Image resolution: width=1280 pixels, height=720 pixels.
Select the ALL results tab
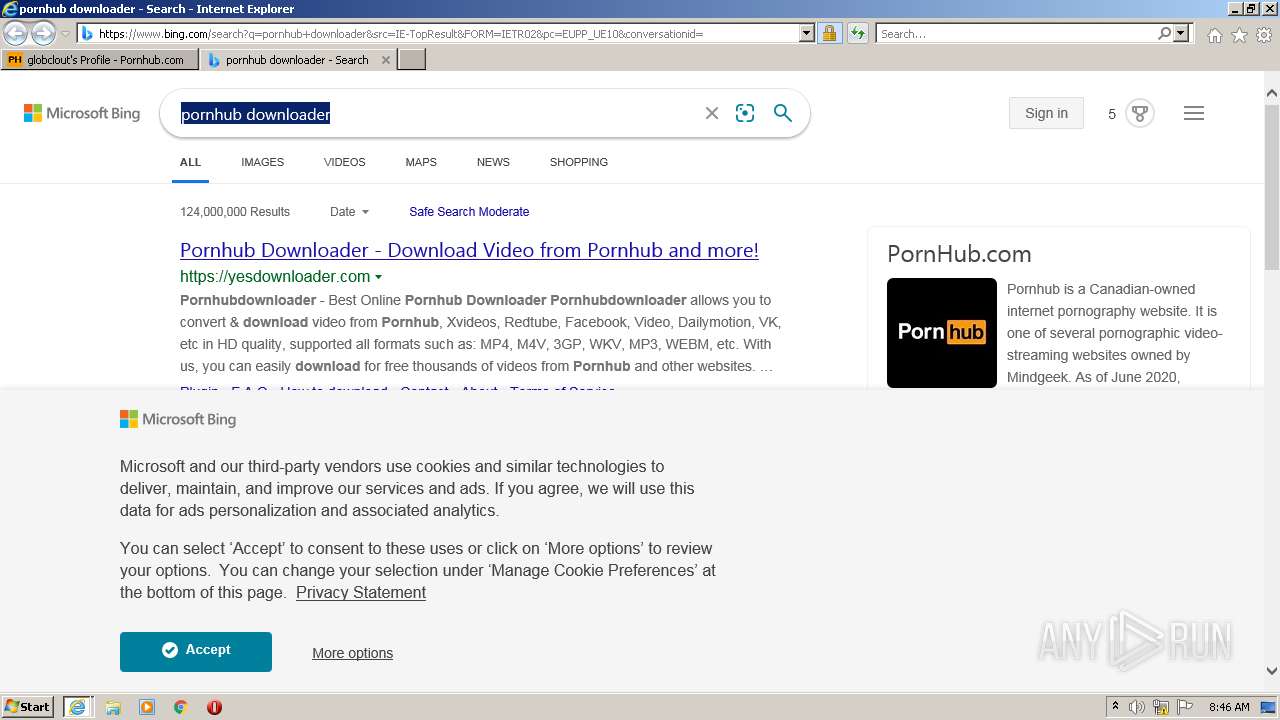[190, 162]
